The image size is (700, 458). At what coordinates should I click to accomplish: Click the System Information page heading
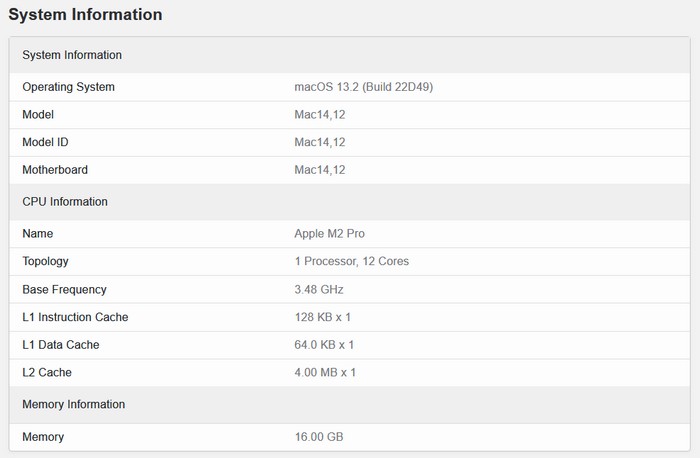tap(85, 15)
